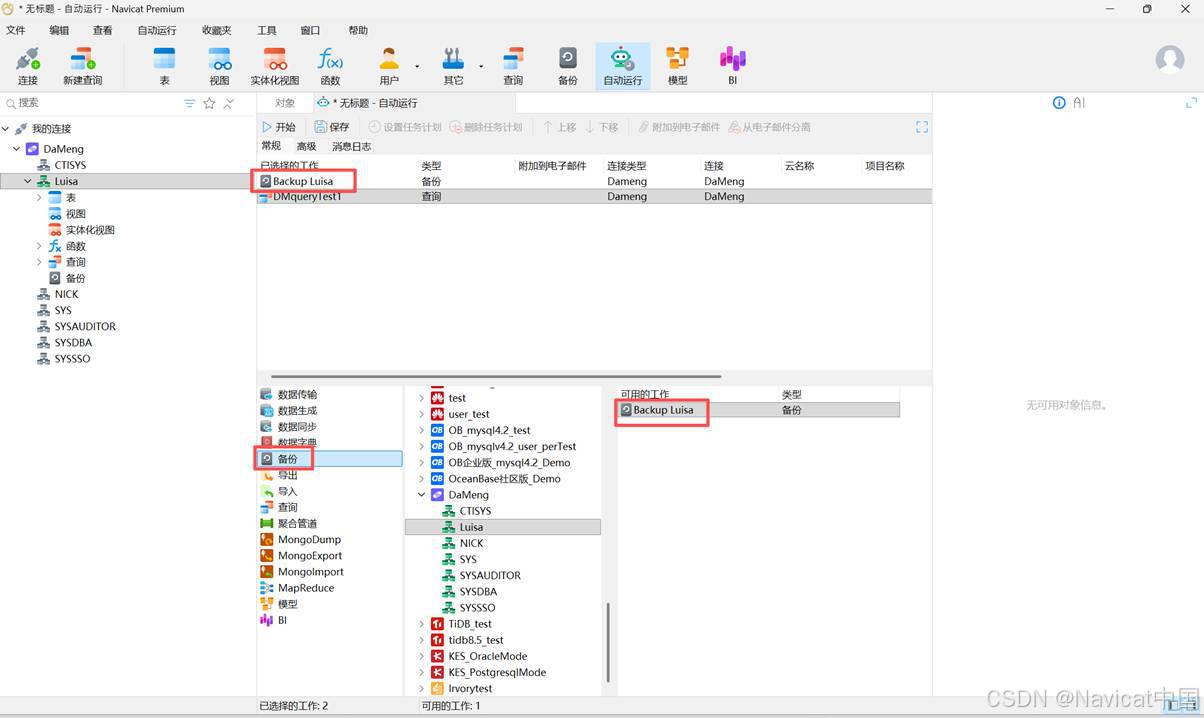Click the 用户 user toolbar icon

389,66
